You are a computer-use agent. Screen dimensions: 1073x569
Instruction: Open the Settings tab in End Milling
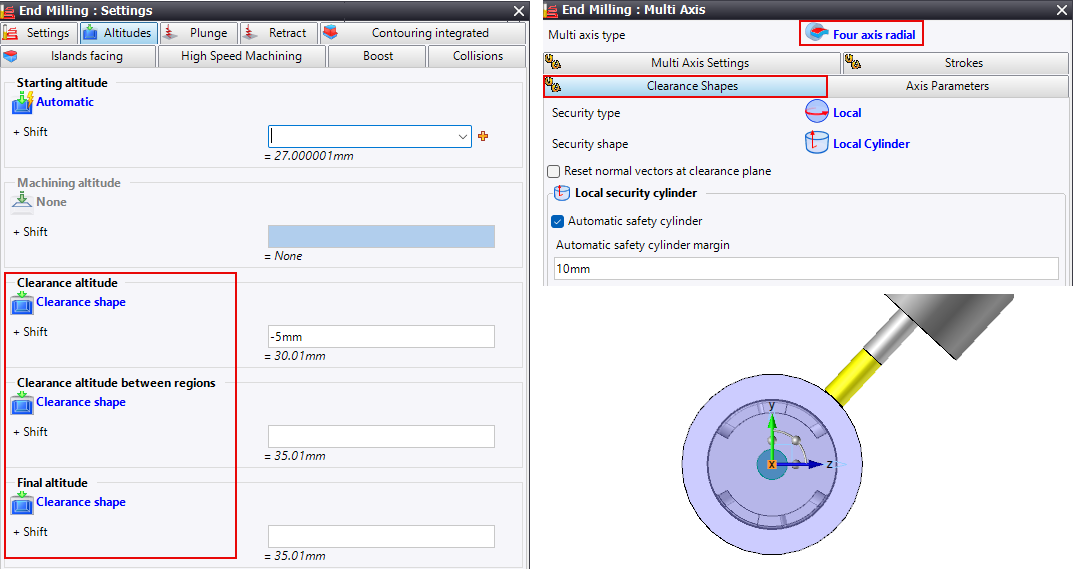click(38, 33)
